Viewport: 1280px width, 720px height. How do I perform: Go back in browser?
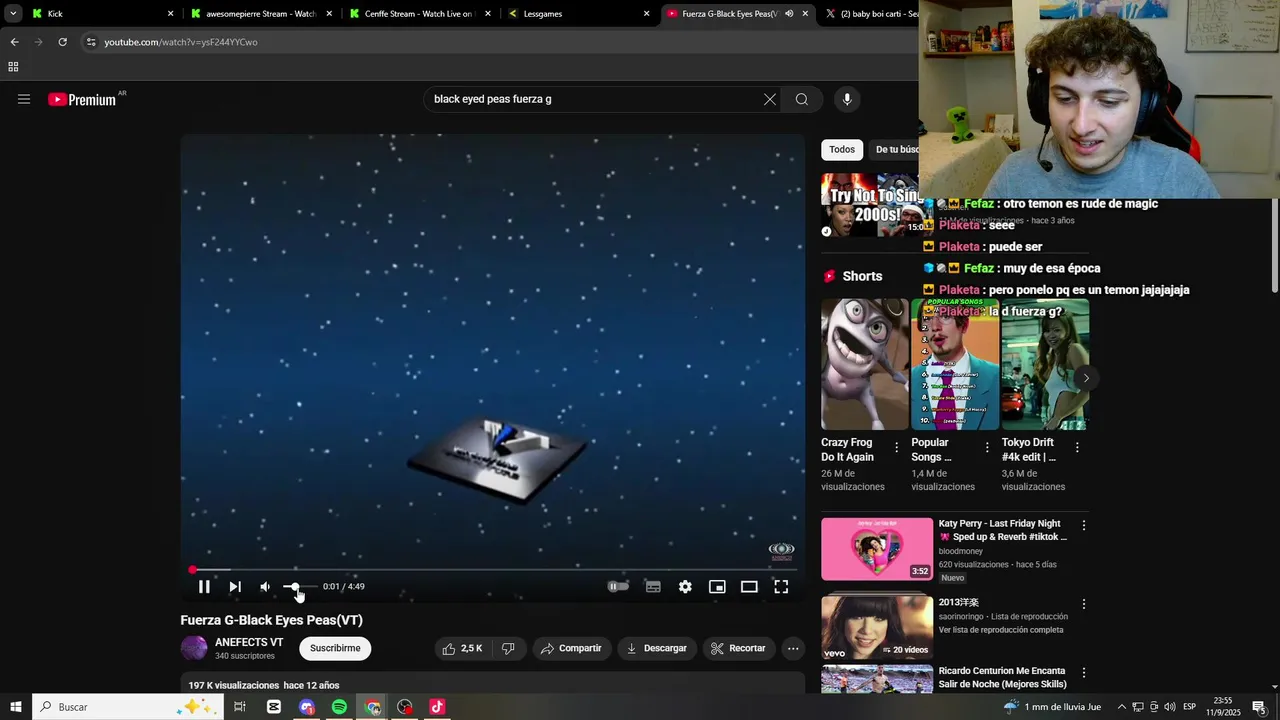tap(14, 42)
